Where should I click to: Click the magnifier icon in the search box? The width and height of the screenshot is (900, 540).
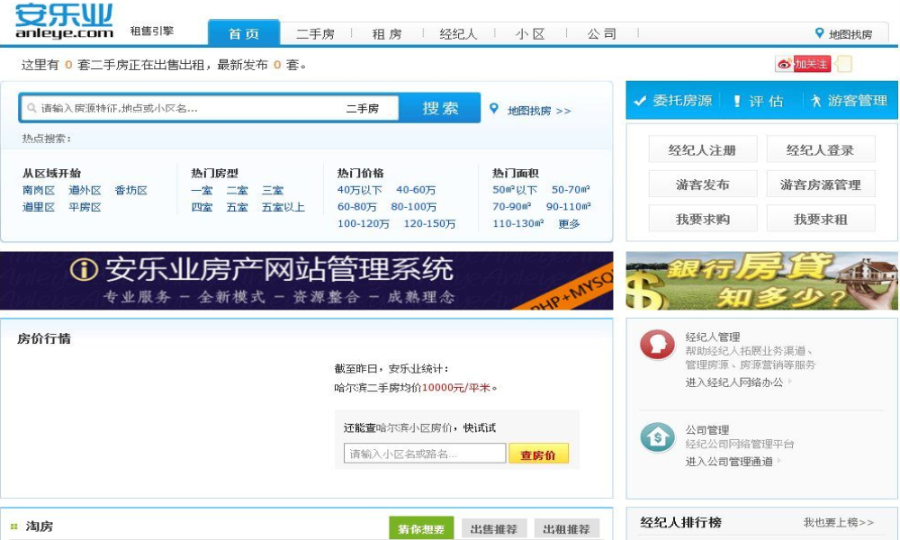(x=32, y=108)
